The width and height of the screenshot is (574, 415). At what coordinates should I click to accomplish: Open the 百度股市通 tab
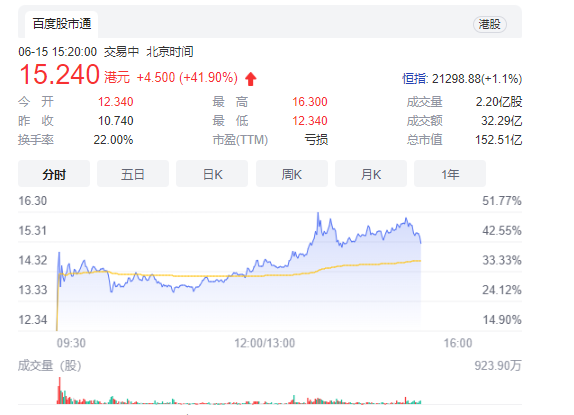62,24
